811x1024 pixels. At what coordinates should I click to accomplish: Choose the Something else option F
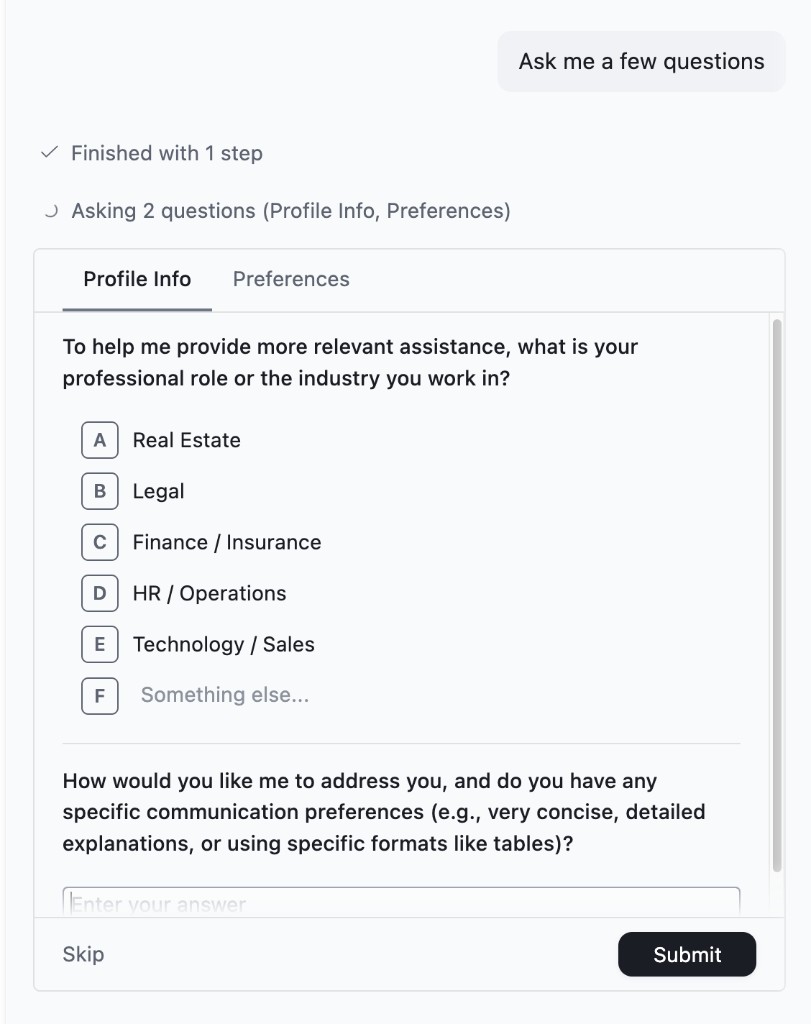pos(224,695)
